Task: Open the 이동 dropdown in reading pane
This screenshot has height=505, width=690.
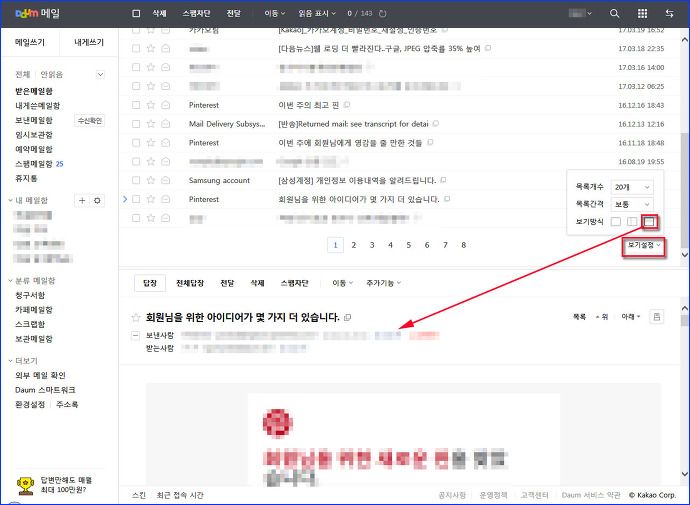Action: (x=343, y=283)
